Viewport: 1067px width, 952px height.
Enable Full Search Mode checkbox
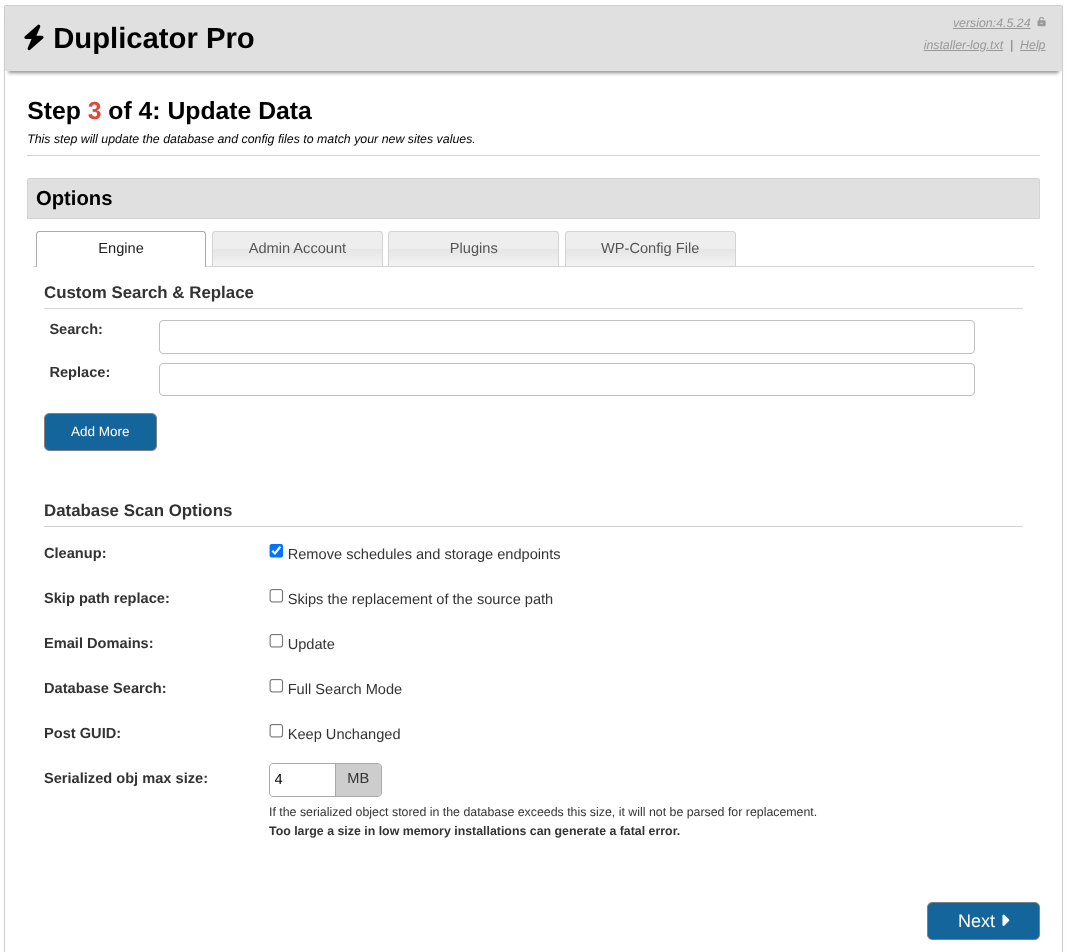click(277, 686)
